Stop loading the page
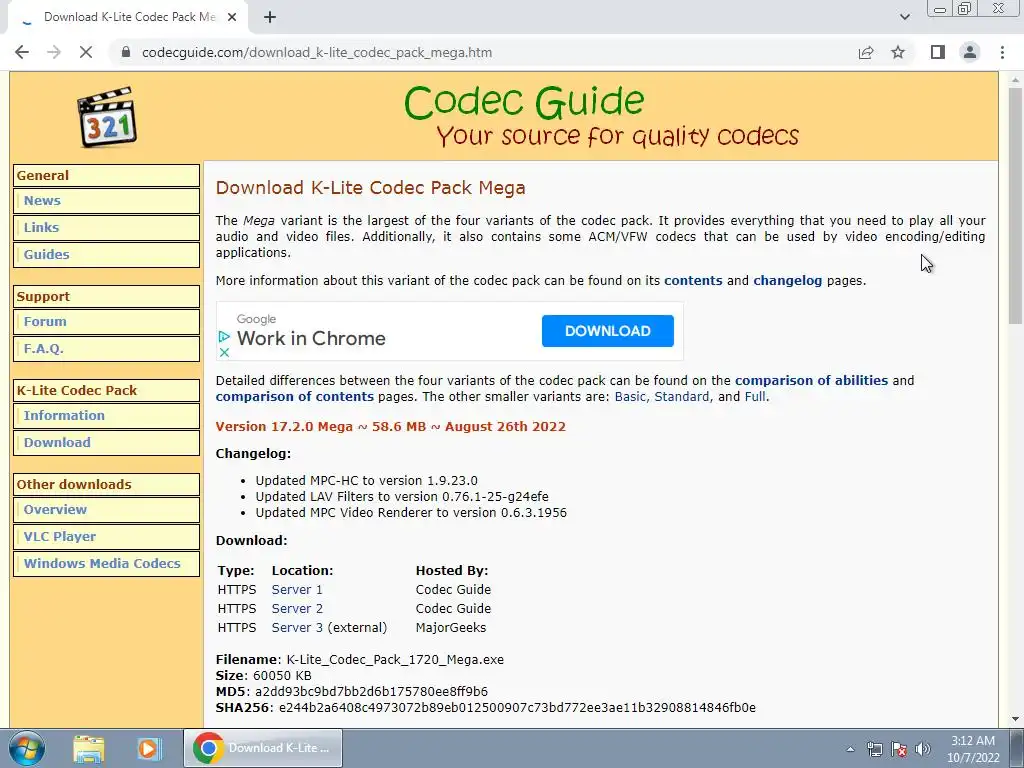 (86, 52)
